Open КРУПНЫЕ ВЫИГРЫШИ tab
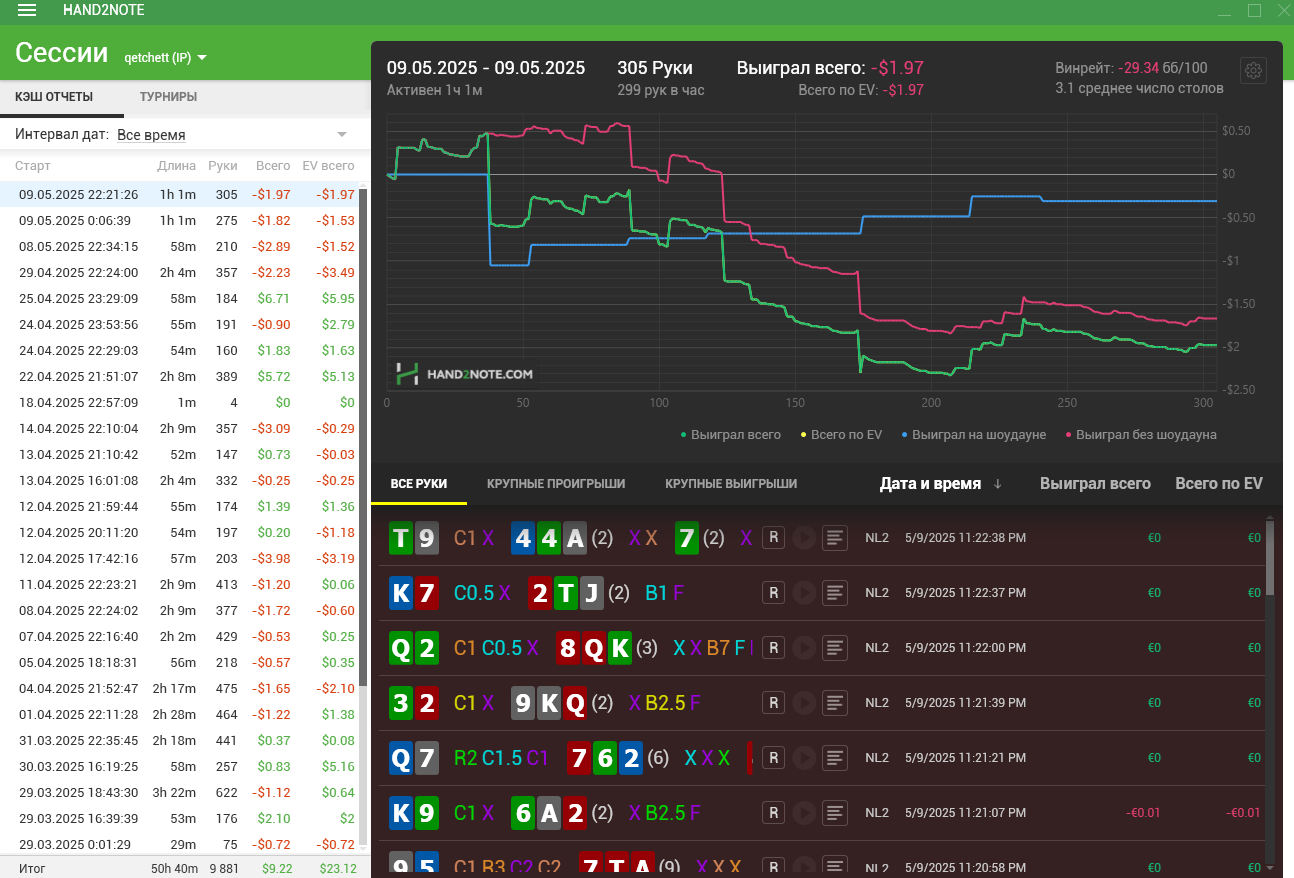The image size is (1294, 878). click(731, 484)
